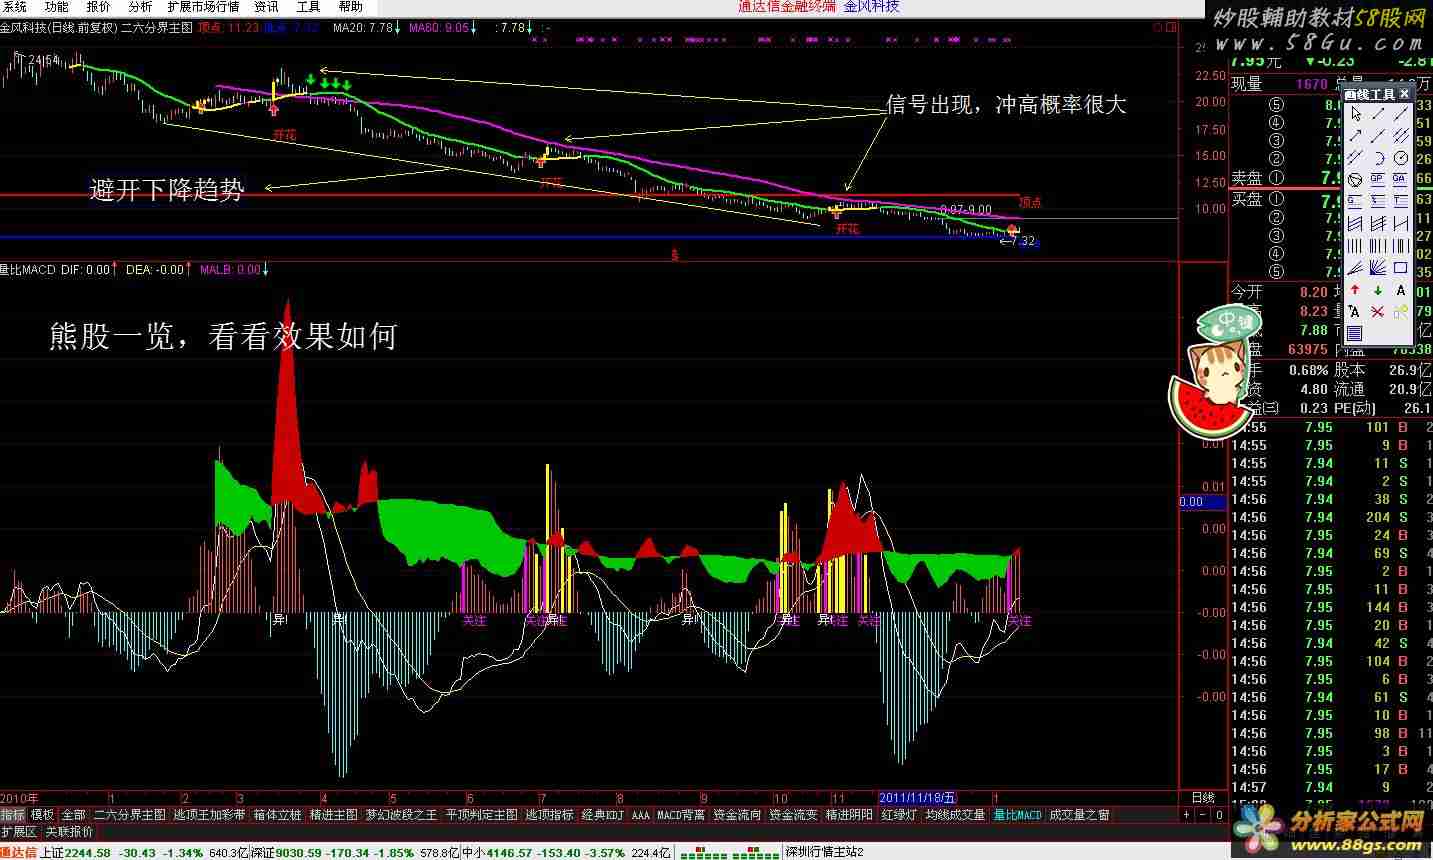
Task: Choose the GA lines drawing tool
Action: click(x=1401, y=181)
